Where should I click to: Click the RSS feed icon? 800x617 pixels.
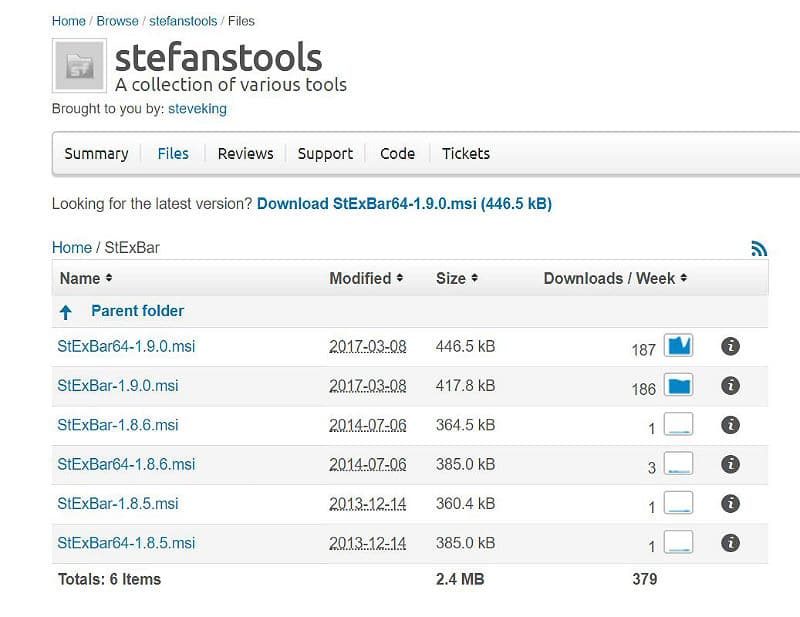(x=759, y=249)
